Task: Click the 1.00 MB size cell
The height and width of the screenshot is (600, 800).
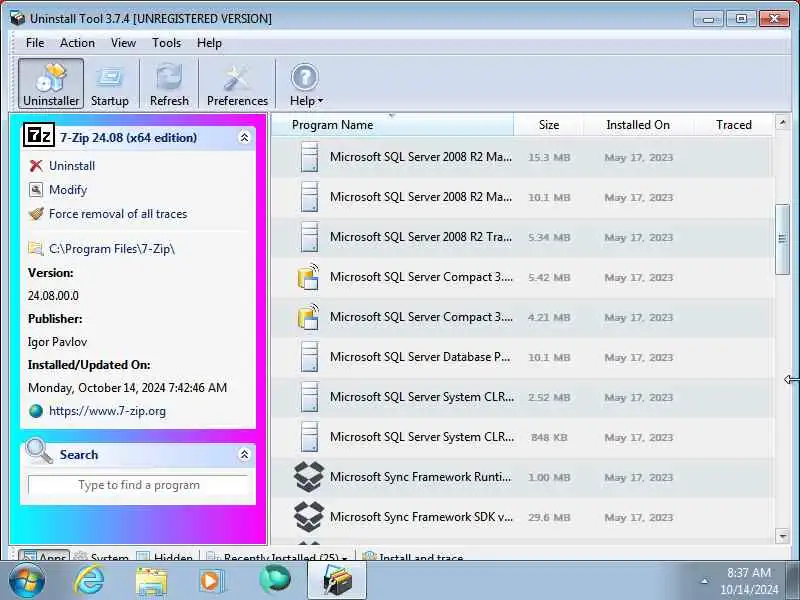Action: pos(549,478)
